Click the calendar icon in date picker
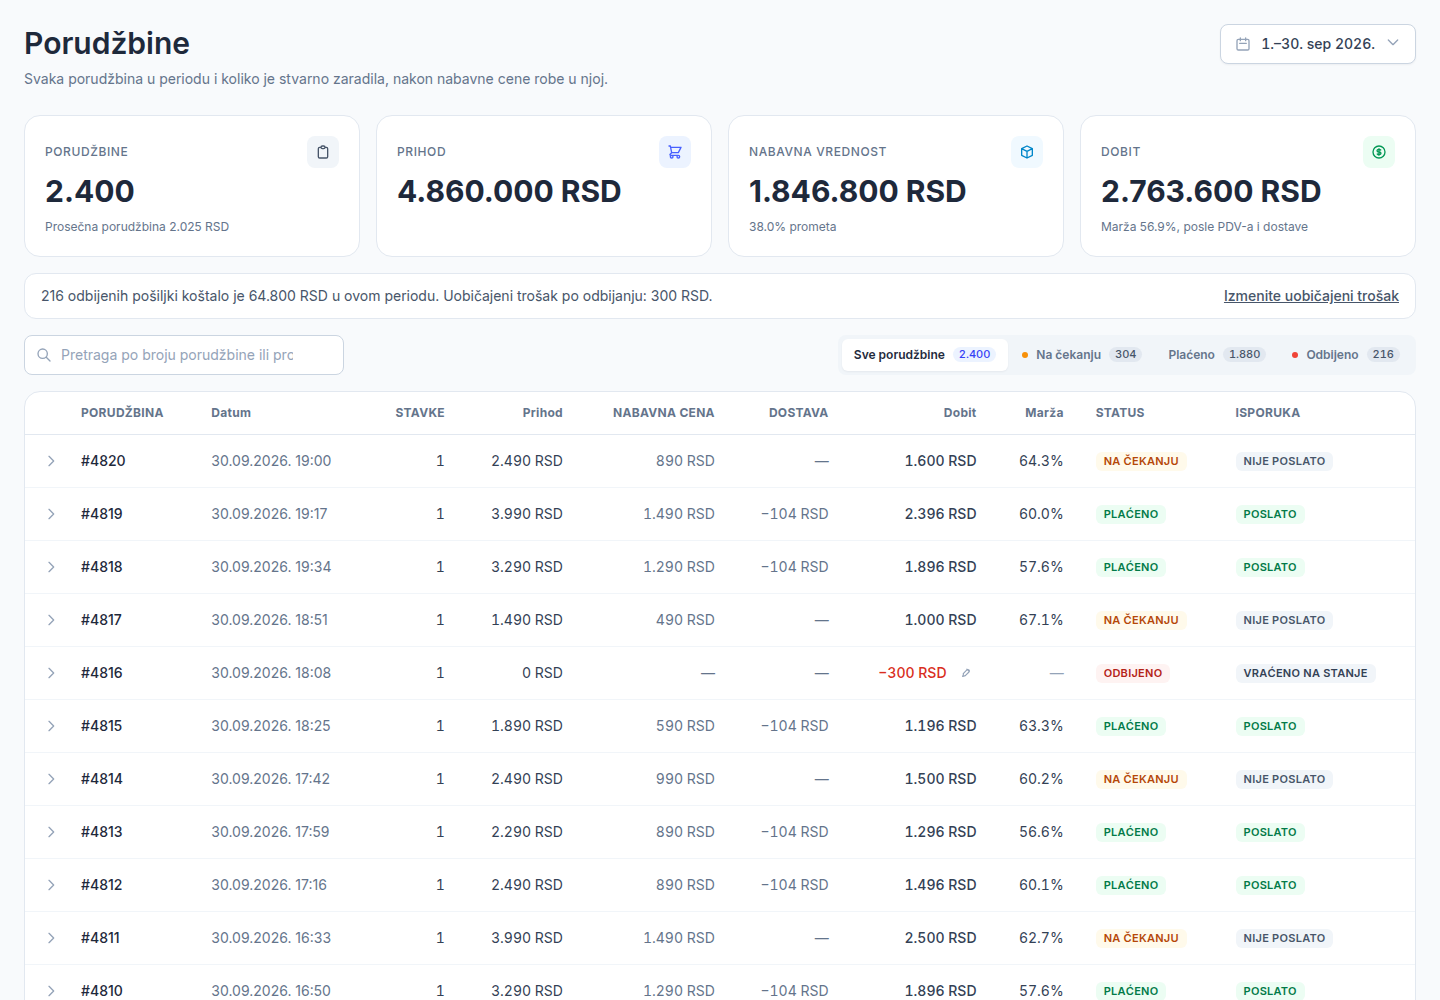This screenshot has width=1440, height=1000. tap(1243, 44)
